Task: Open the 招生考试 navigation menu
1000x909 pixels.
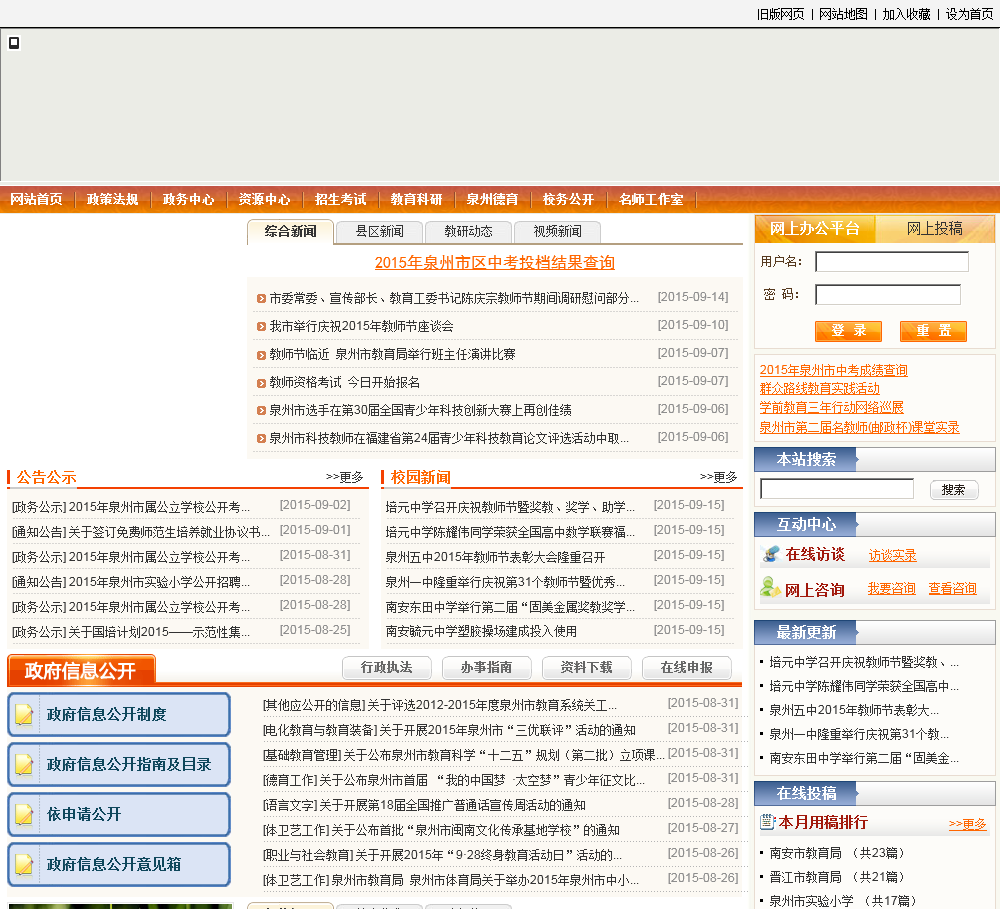Action: pos(340,199)
